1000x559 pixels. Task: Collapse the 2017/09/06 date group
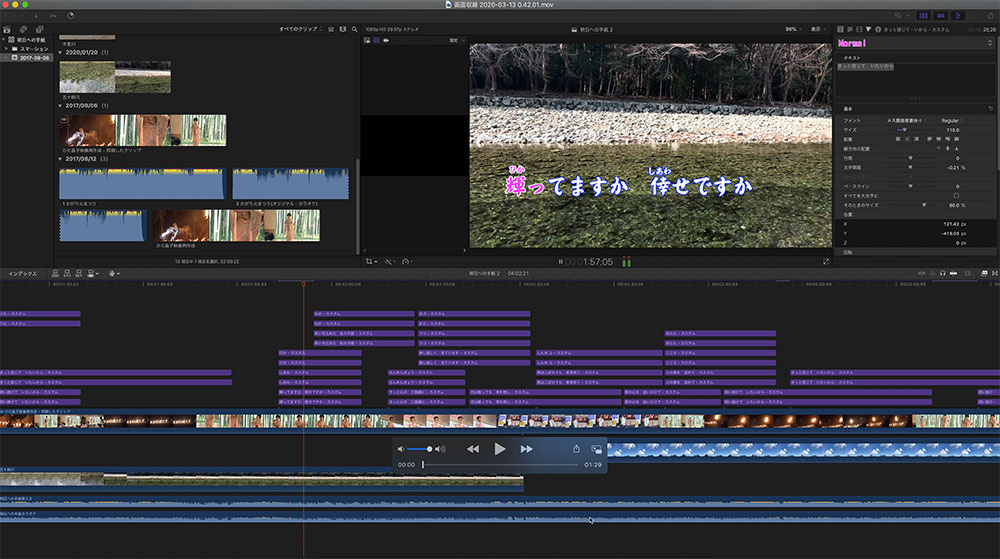coord(60,105)
